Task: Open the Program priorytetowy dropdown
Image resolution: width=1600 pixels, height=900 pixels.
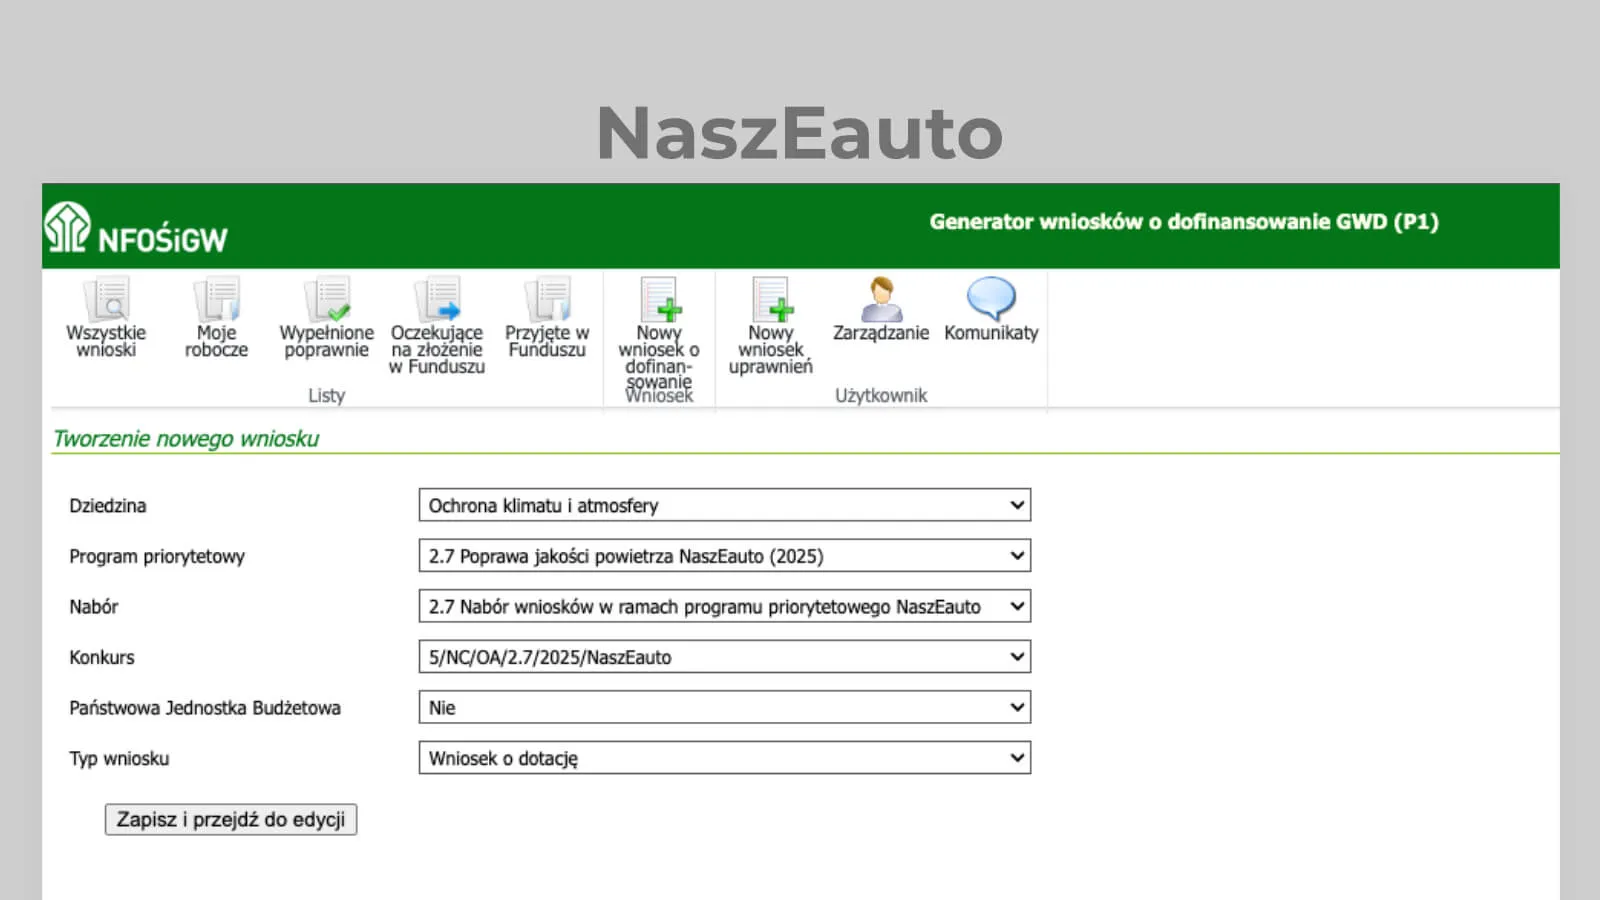Action: point(724,556)
